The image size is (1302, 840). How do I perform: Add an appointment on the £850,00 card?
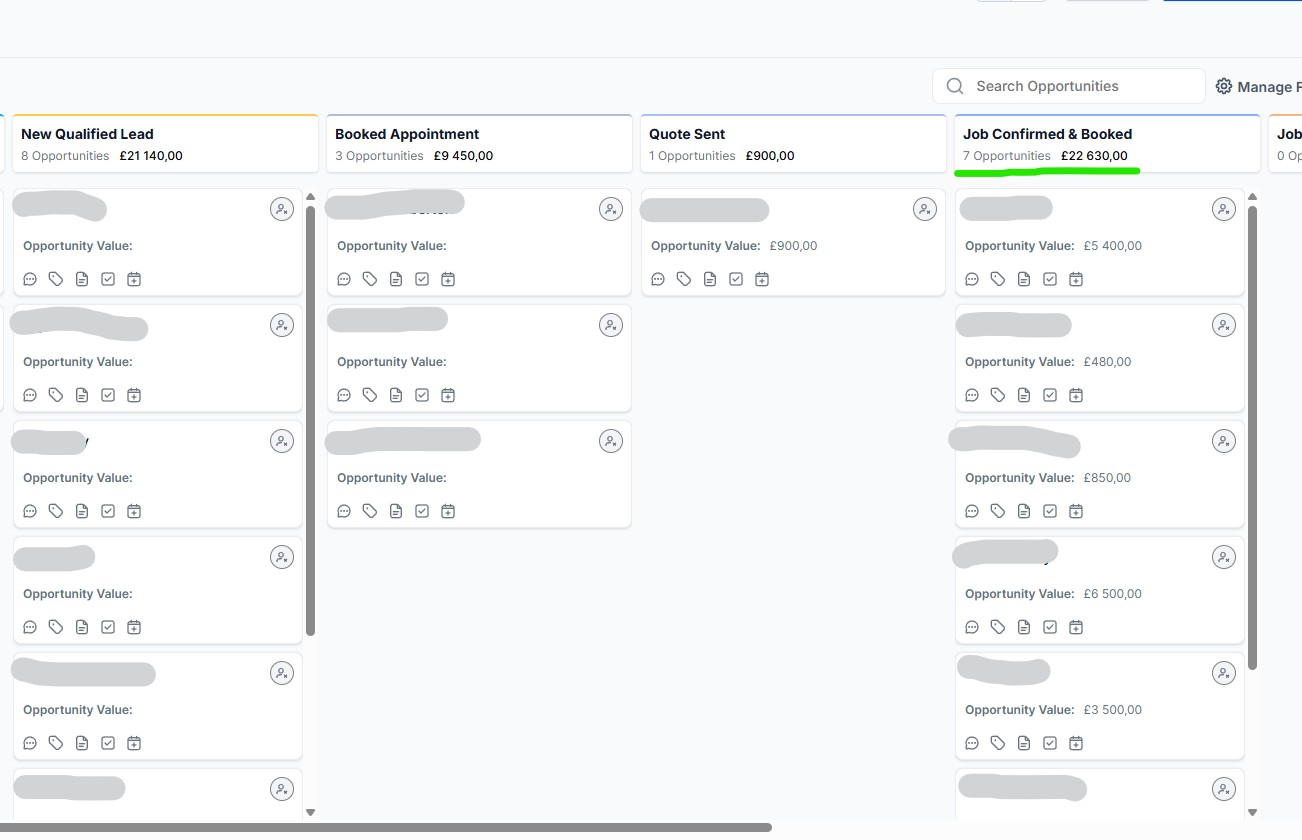(x=1075, y=510)
